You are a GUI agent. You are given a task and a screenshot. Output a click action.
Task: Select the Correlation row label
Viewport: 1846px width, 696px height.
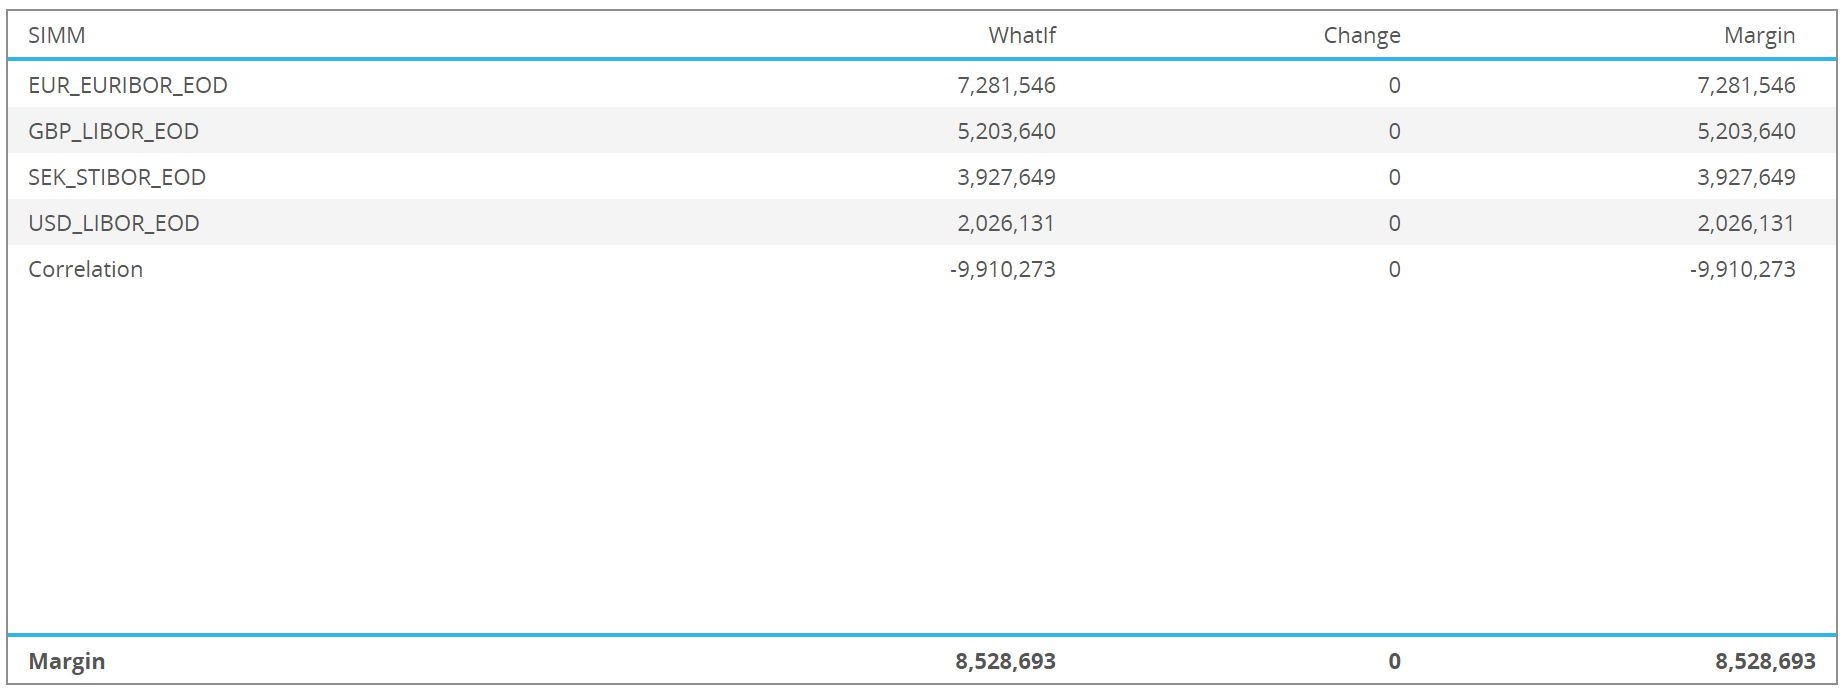click(x=85, y=269)
